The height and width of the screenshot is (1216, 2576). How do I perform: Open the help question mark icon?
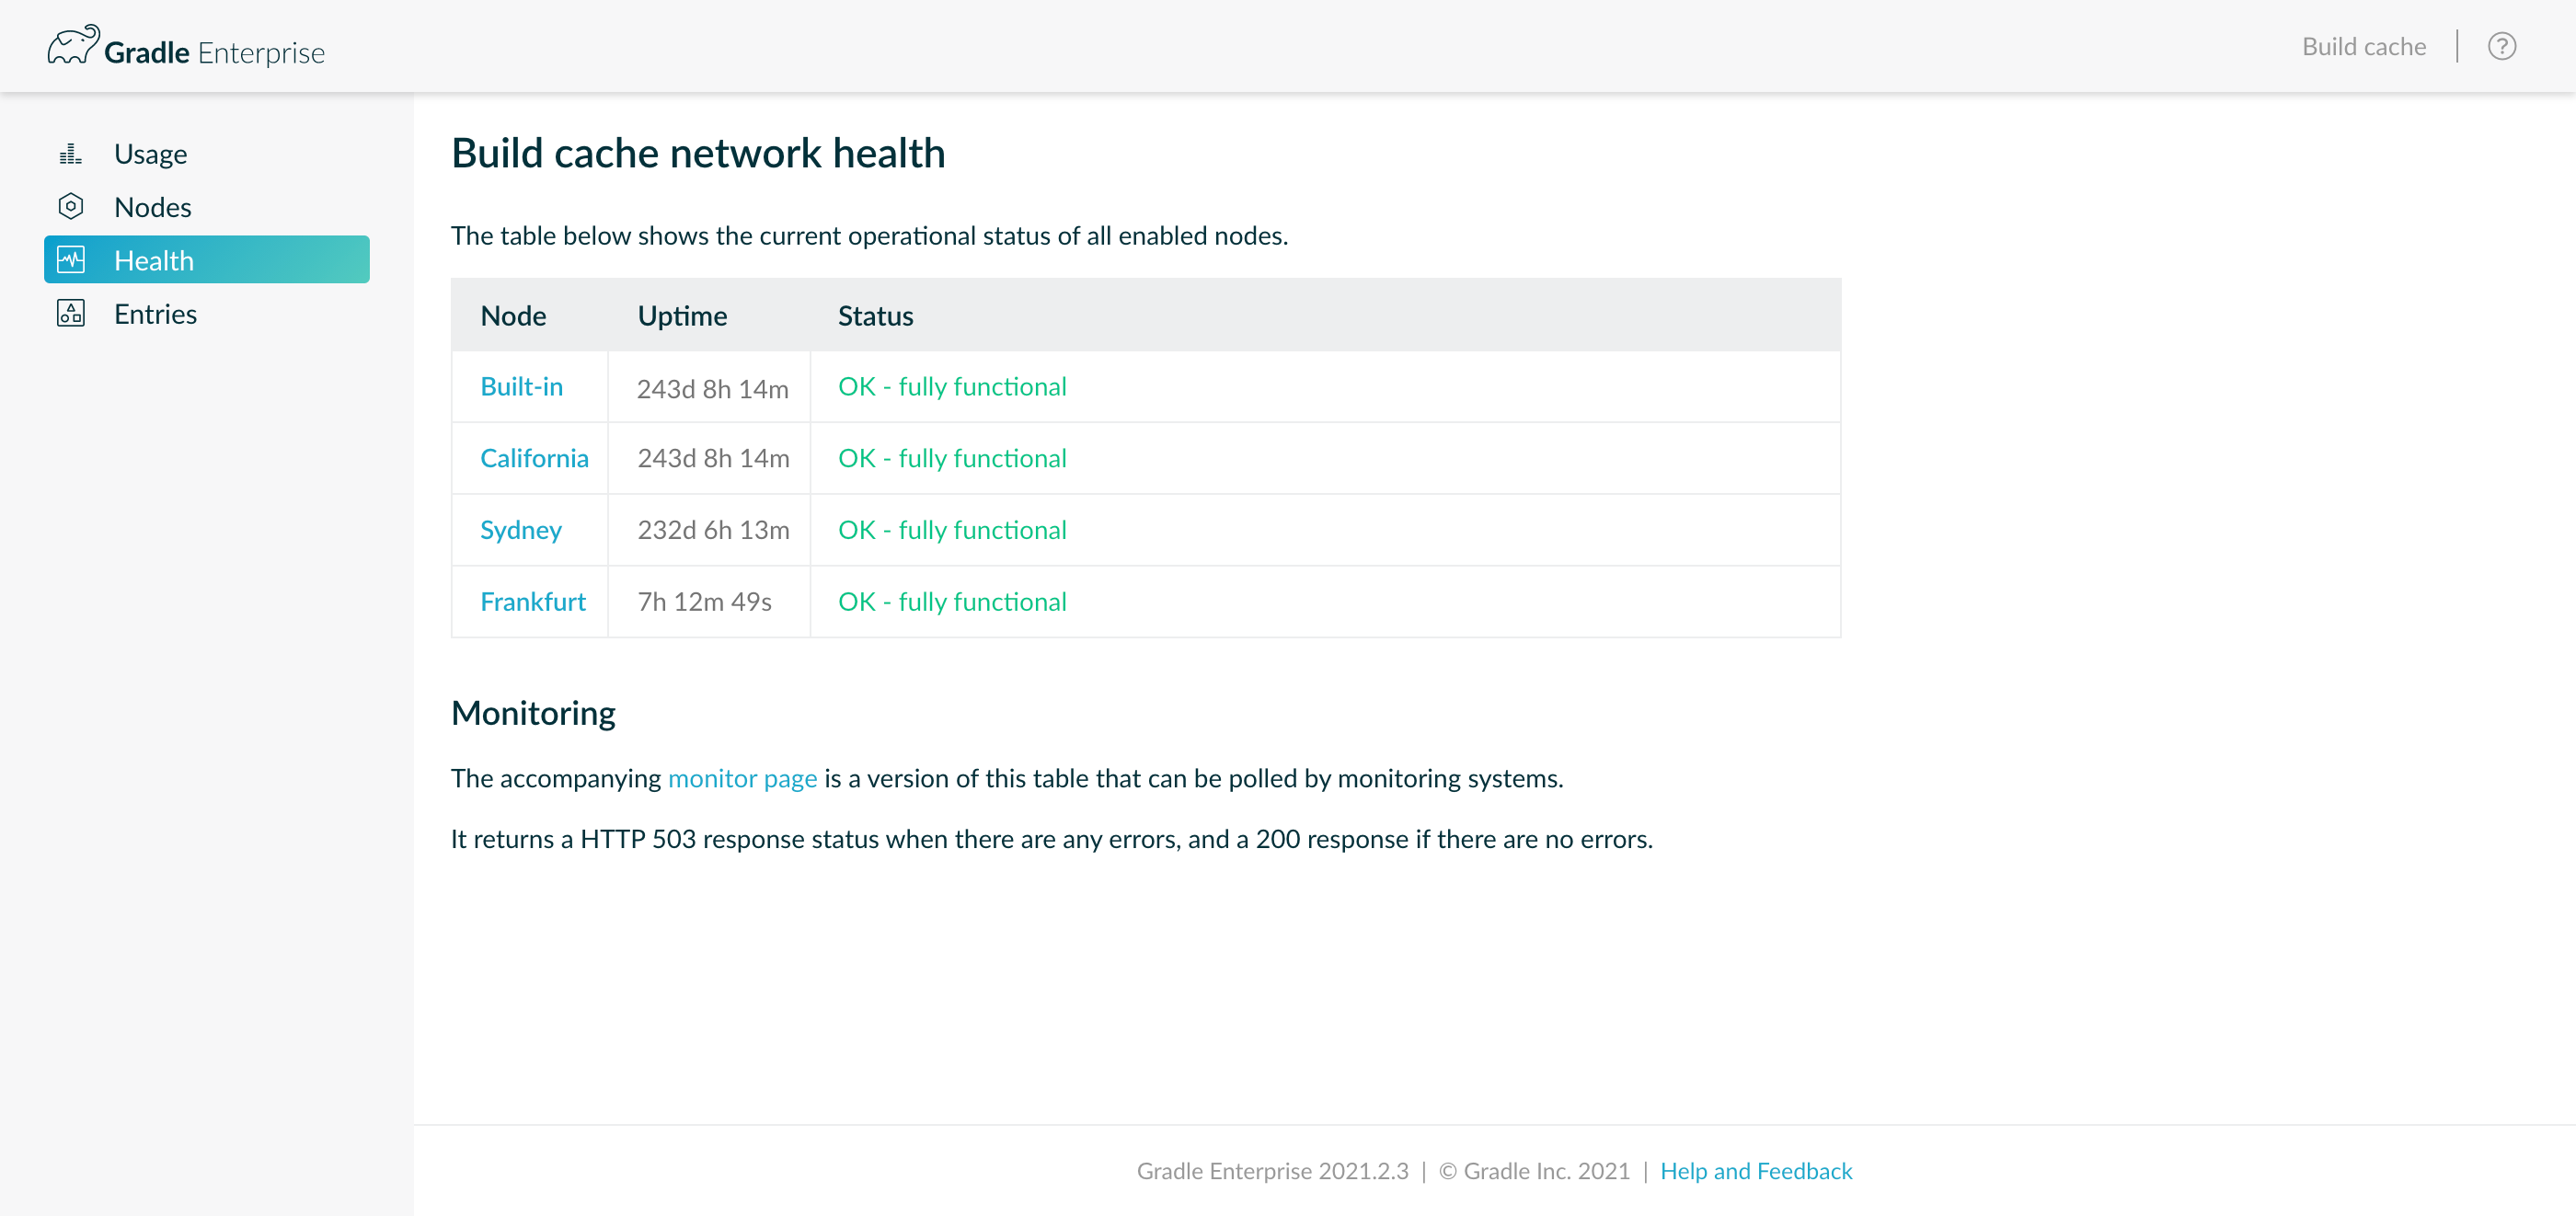(x=2502, y=46)
